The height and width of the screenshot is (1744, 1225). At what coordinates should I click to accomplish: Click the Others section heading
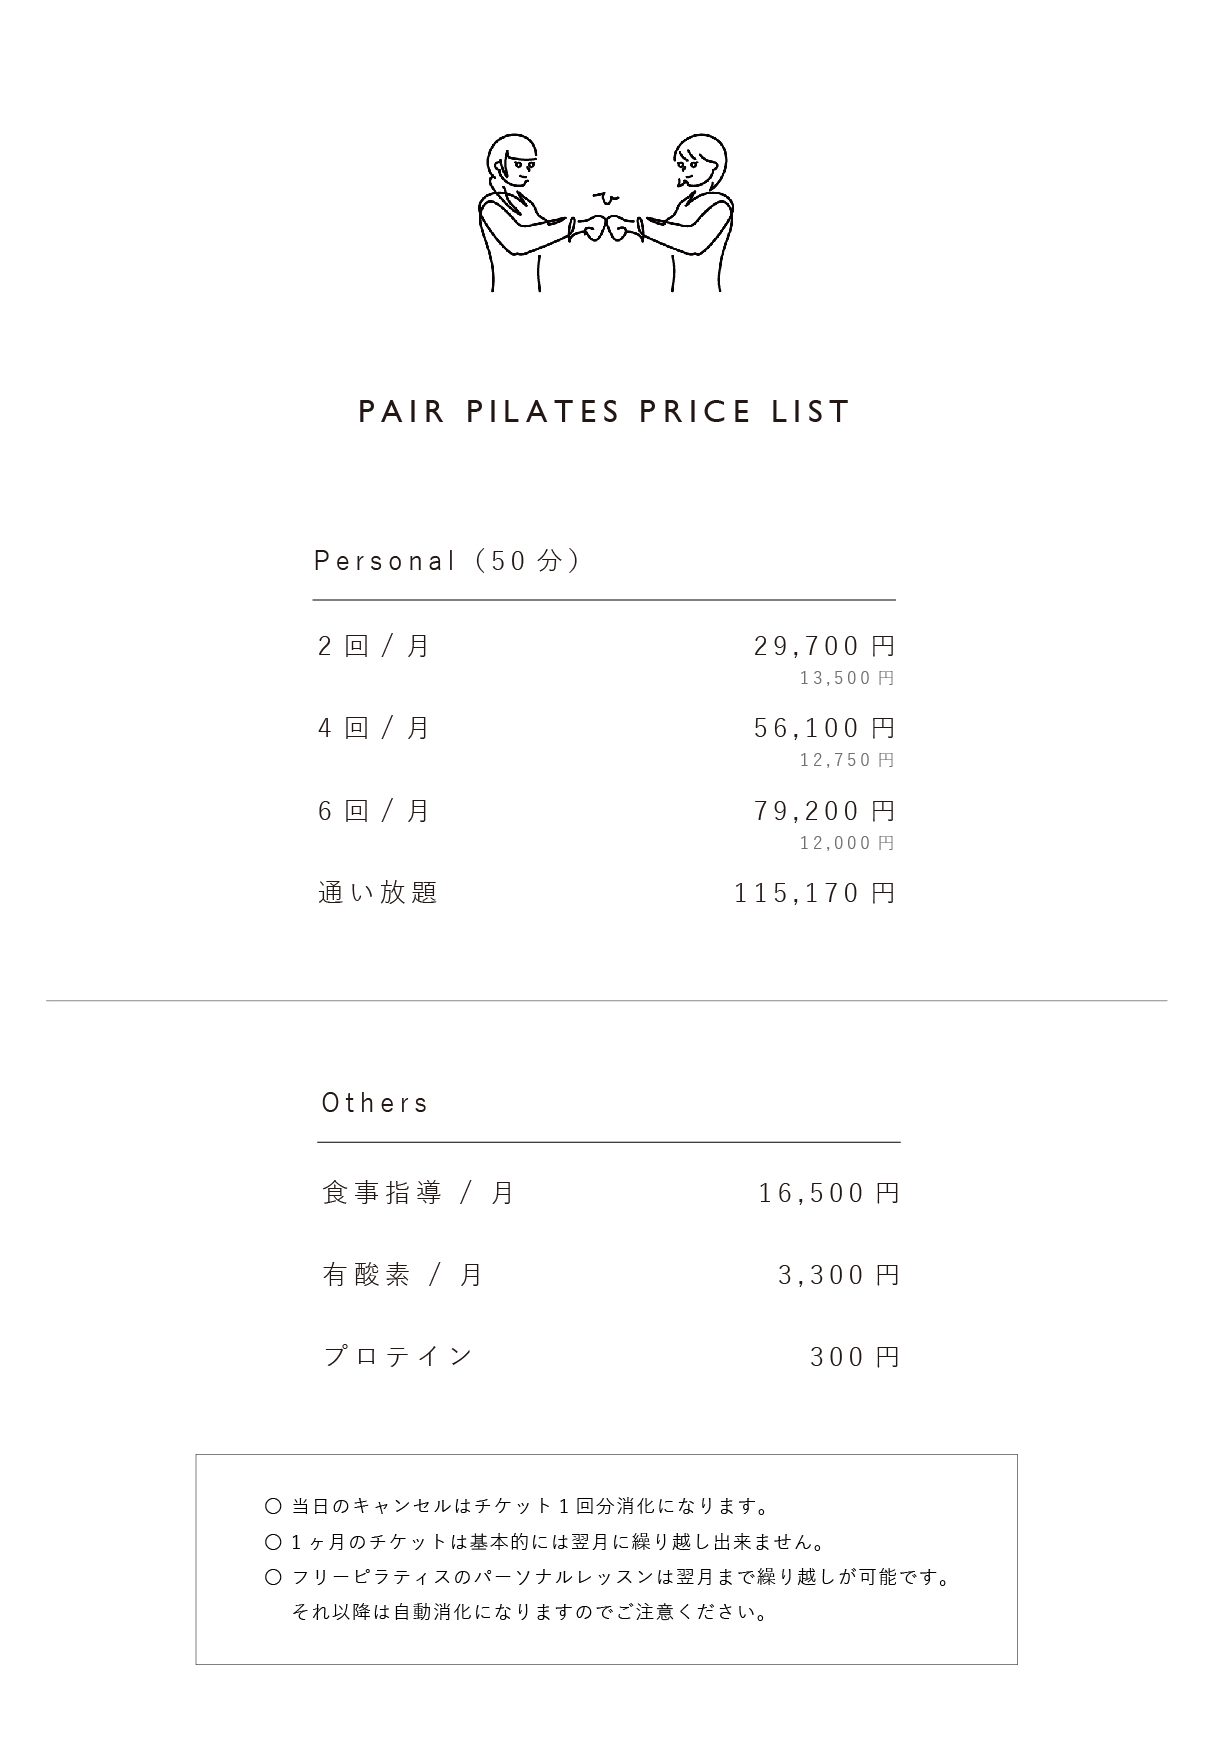(x=375, y=1103)
